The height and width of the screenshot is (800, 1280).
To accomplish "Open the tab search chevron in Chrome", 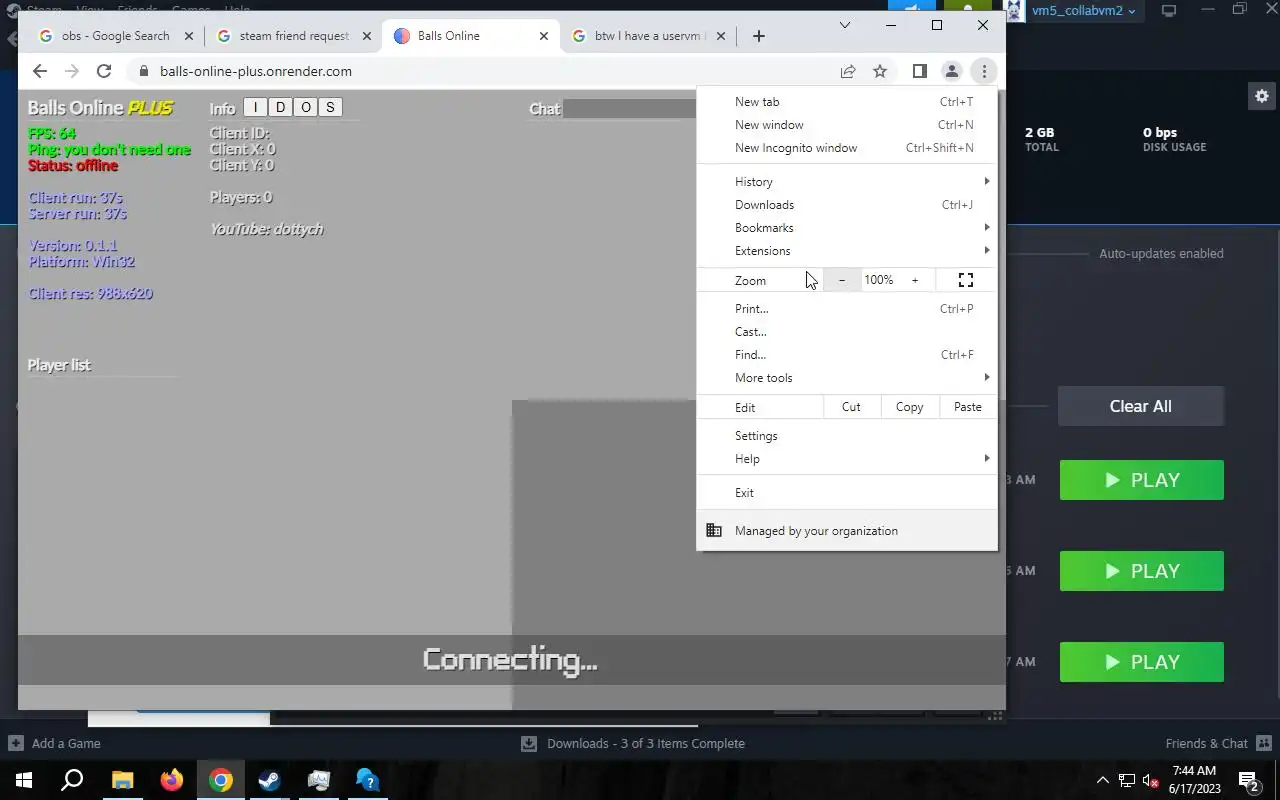I will (845, 25).
